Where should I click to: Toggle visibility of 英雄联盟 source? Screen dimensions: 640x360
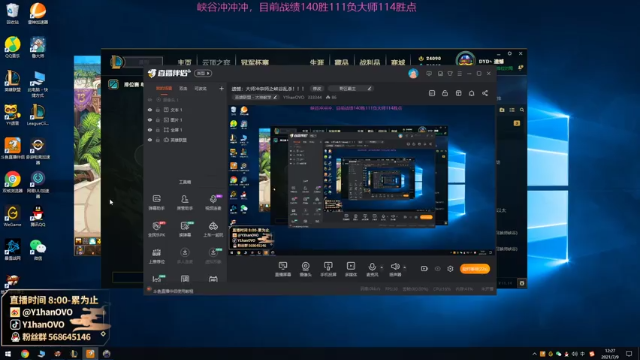click(150, 140)
